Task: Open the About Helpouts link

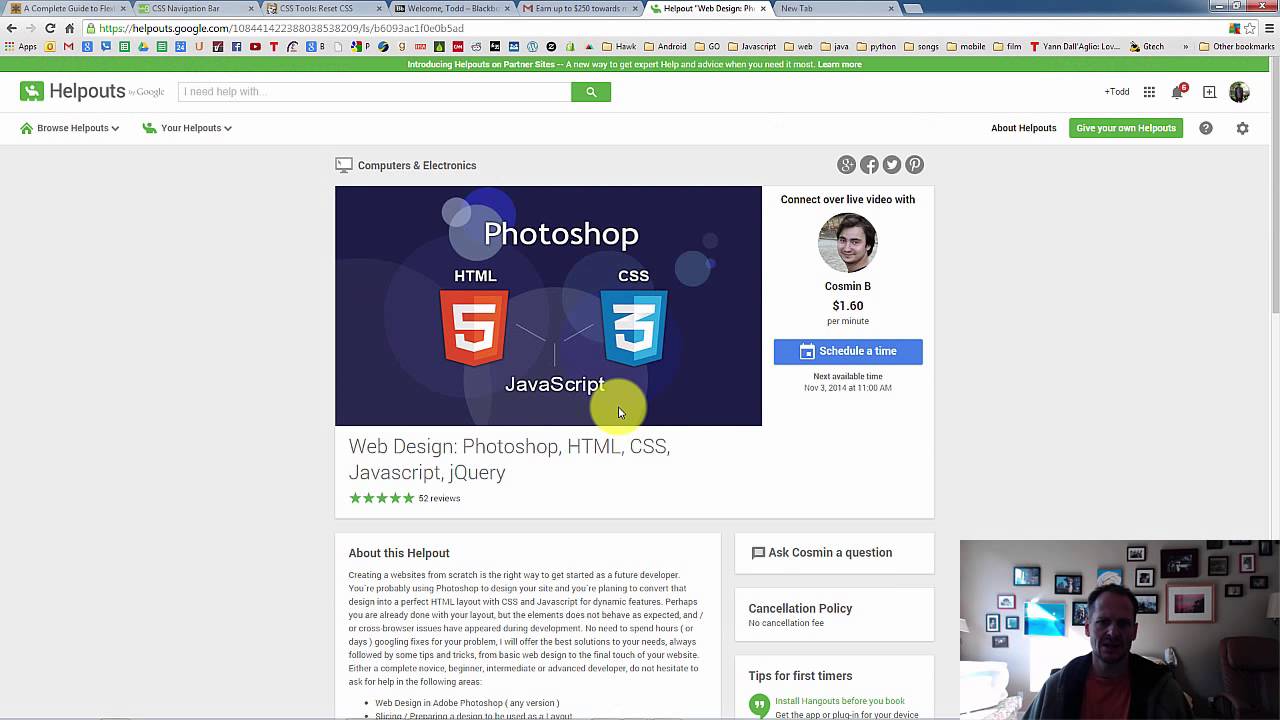Action: point(1023,128)
